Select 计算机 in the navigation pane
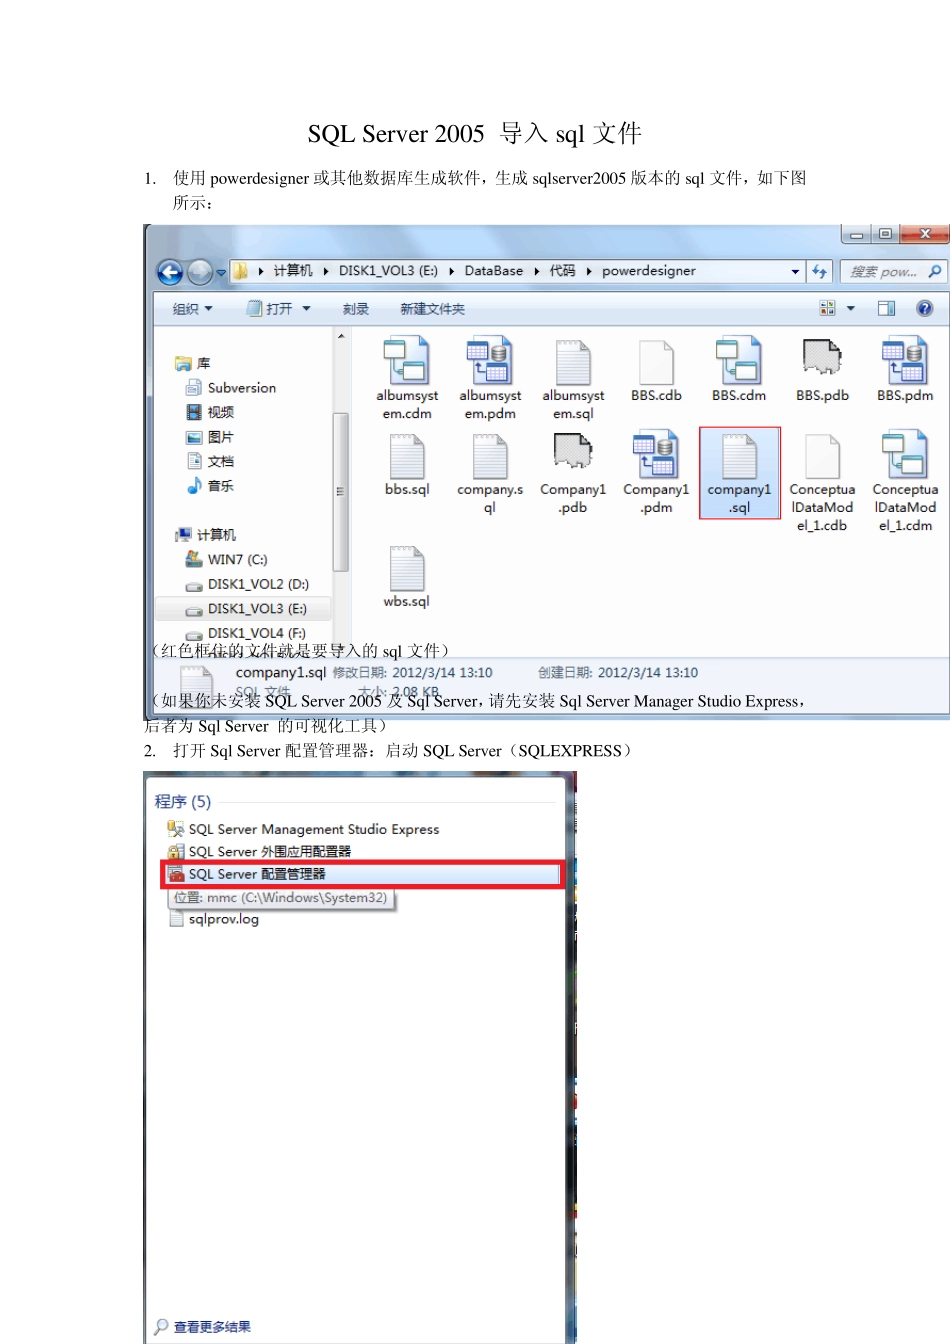 point(206,535)
